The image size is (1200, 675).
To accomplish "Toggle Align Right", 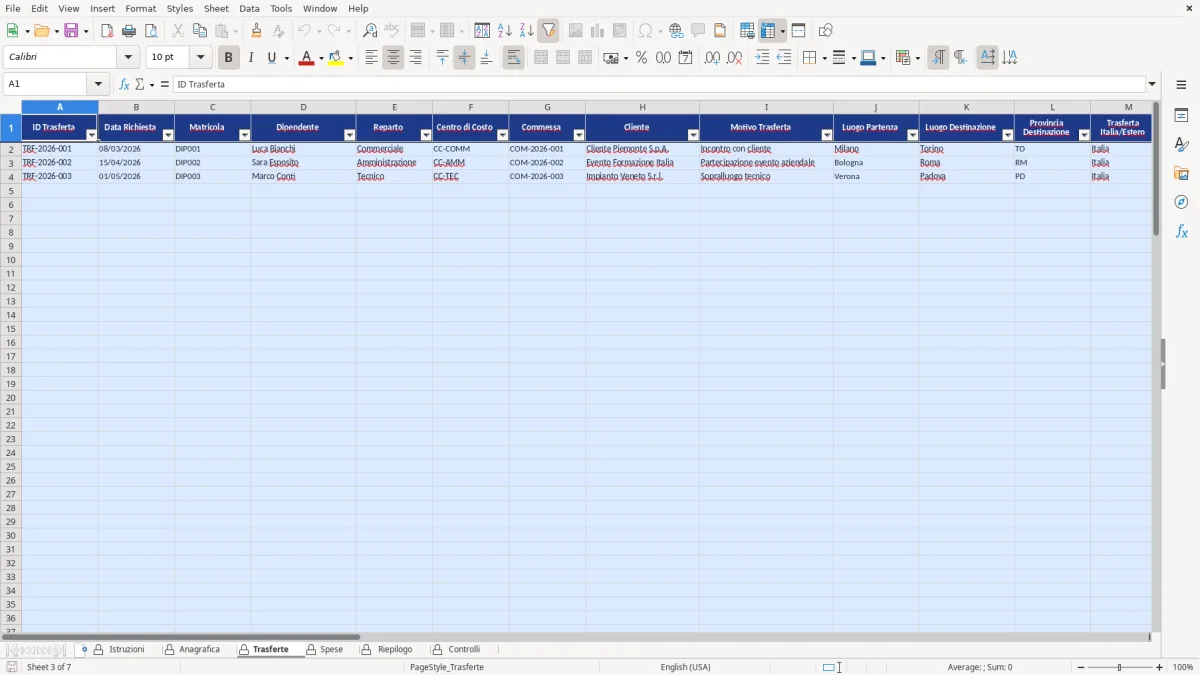I will tap(415, 58).
